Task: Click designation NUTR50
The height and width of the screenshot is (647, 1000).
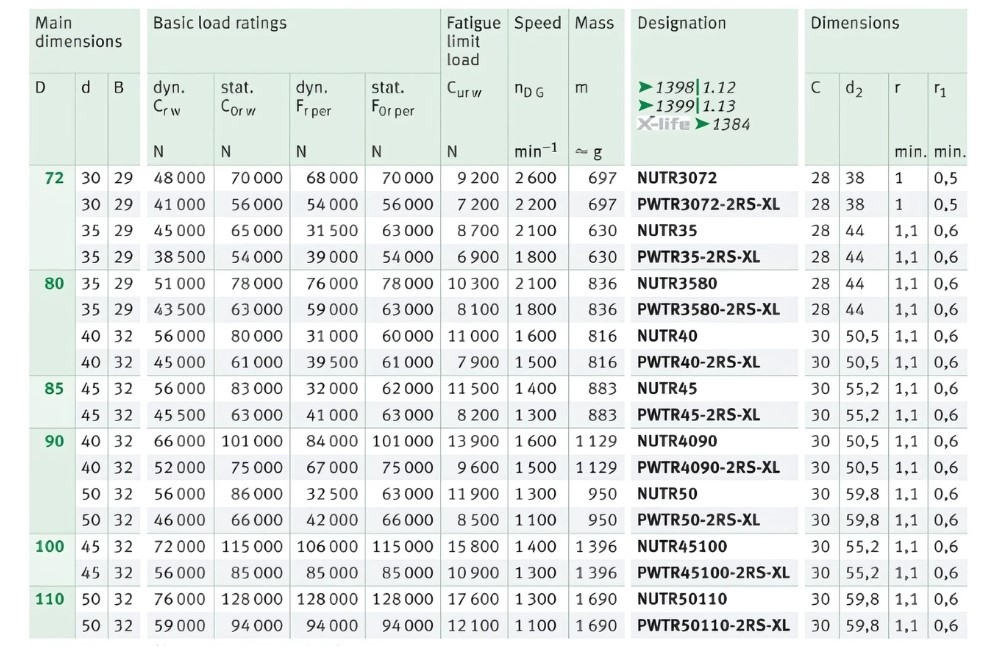Action: [666, 494]
